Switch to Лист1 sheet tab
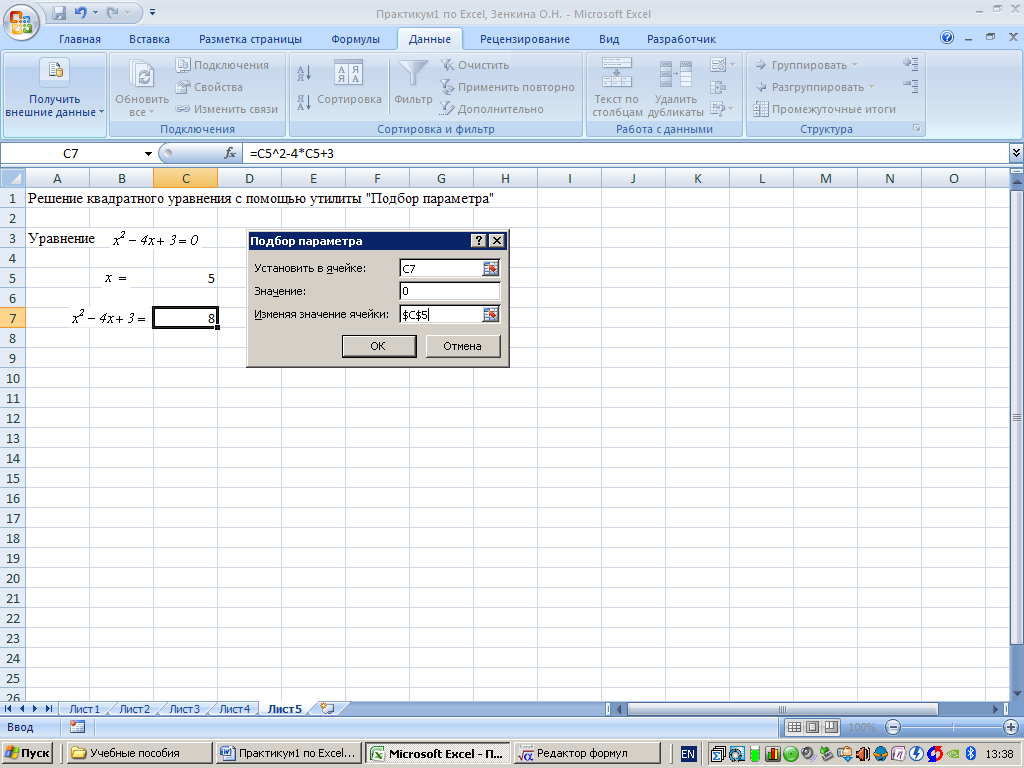The height and width of the screenshot is (768, 1024). click(x=85, y=709)
